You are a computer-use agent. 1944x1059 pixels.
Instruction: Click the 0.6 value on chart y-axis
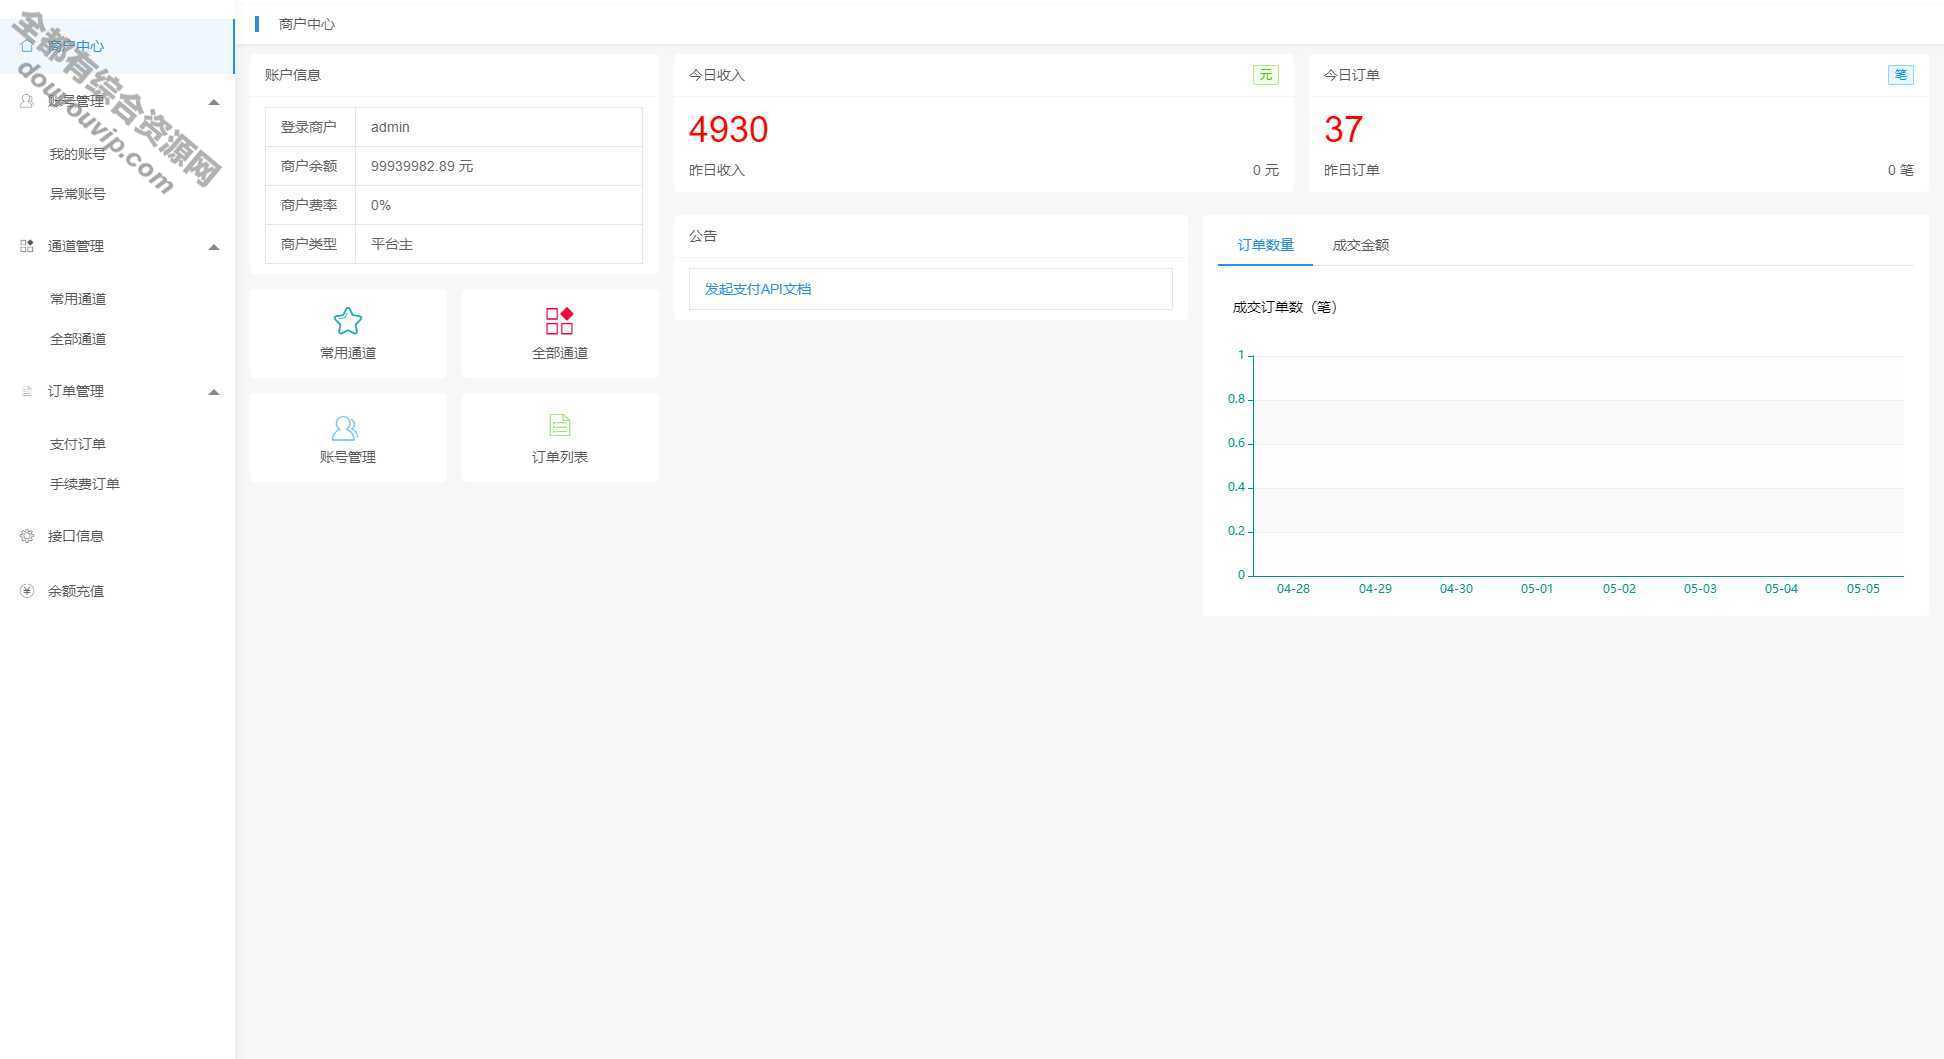(x=1236, y=443)
